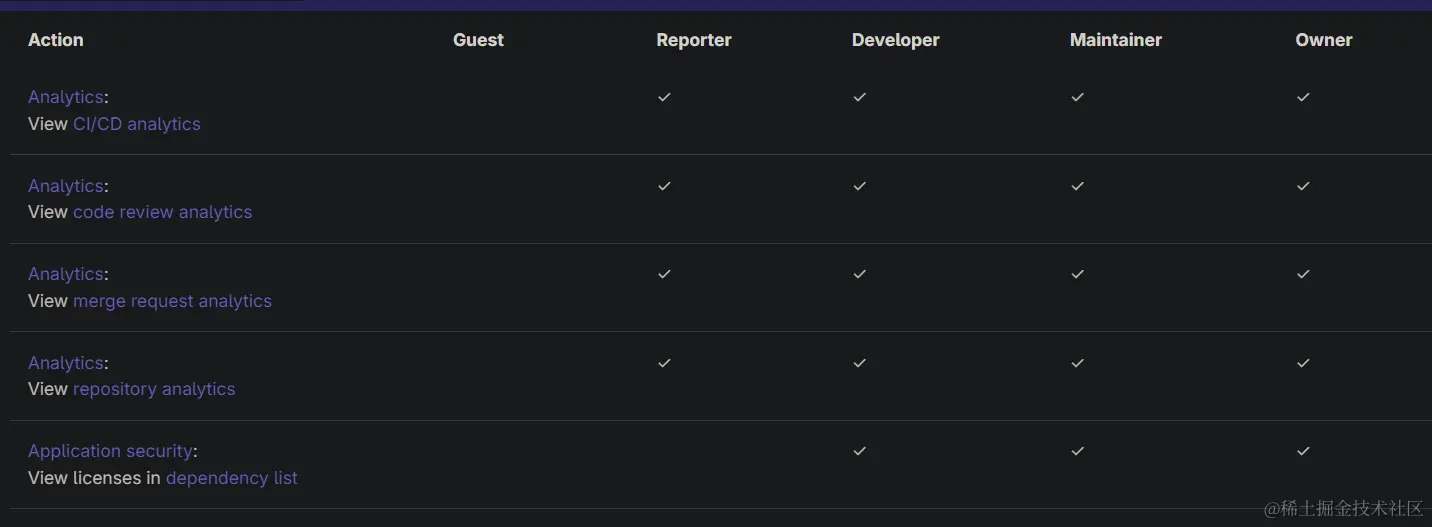The image size is (1432, 527).
Task: Click the Owner column header
Action: [1324, 40]
